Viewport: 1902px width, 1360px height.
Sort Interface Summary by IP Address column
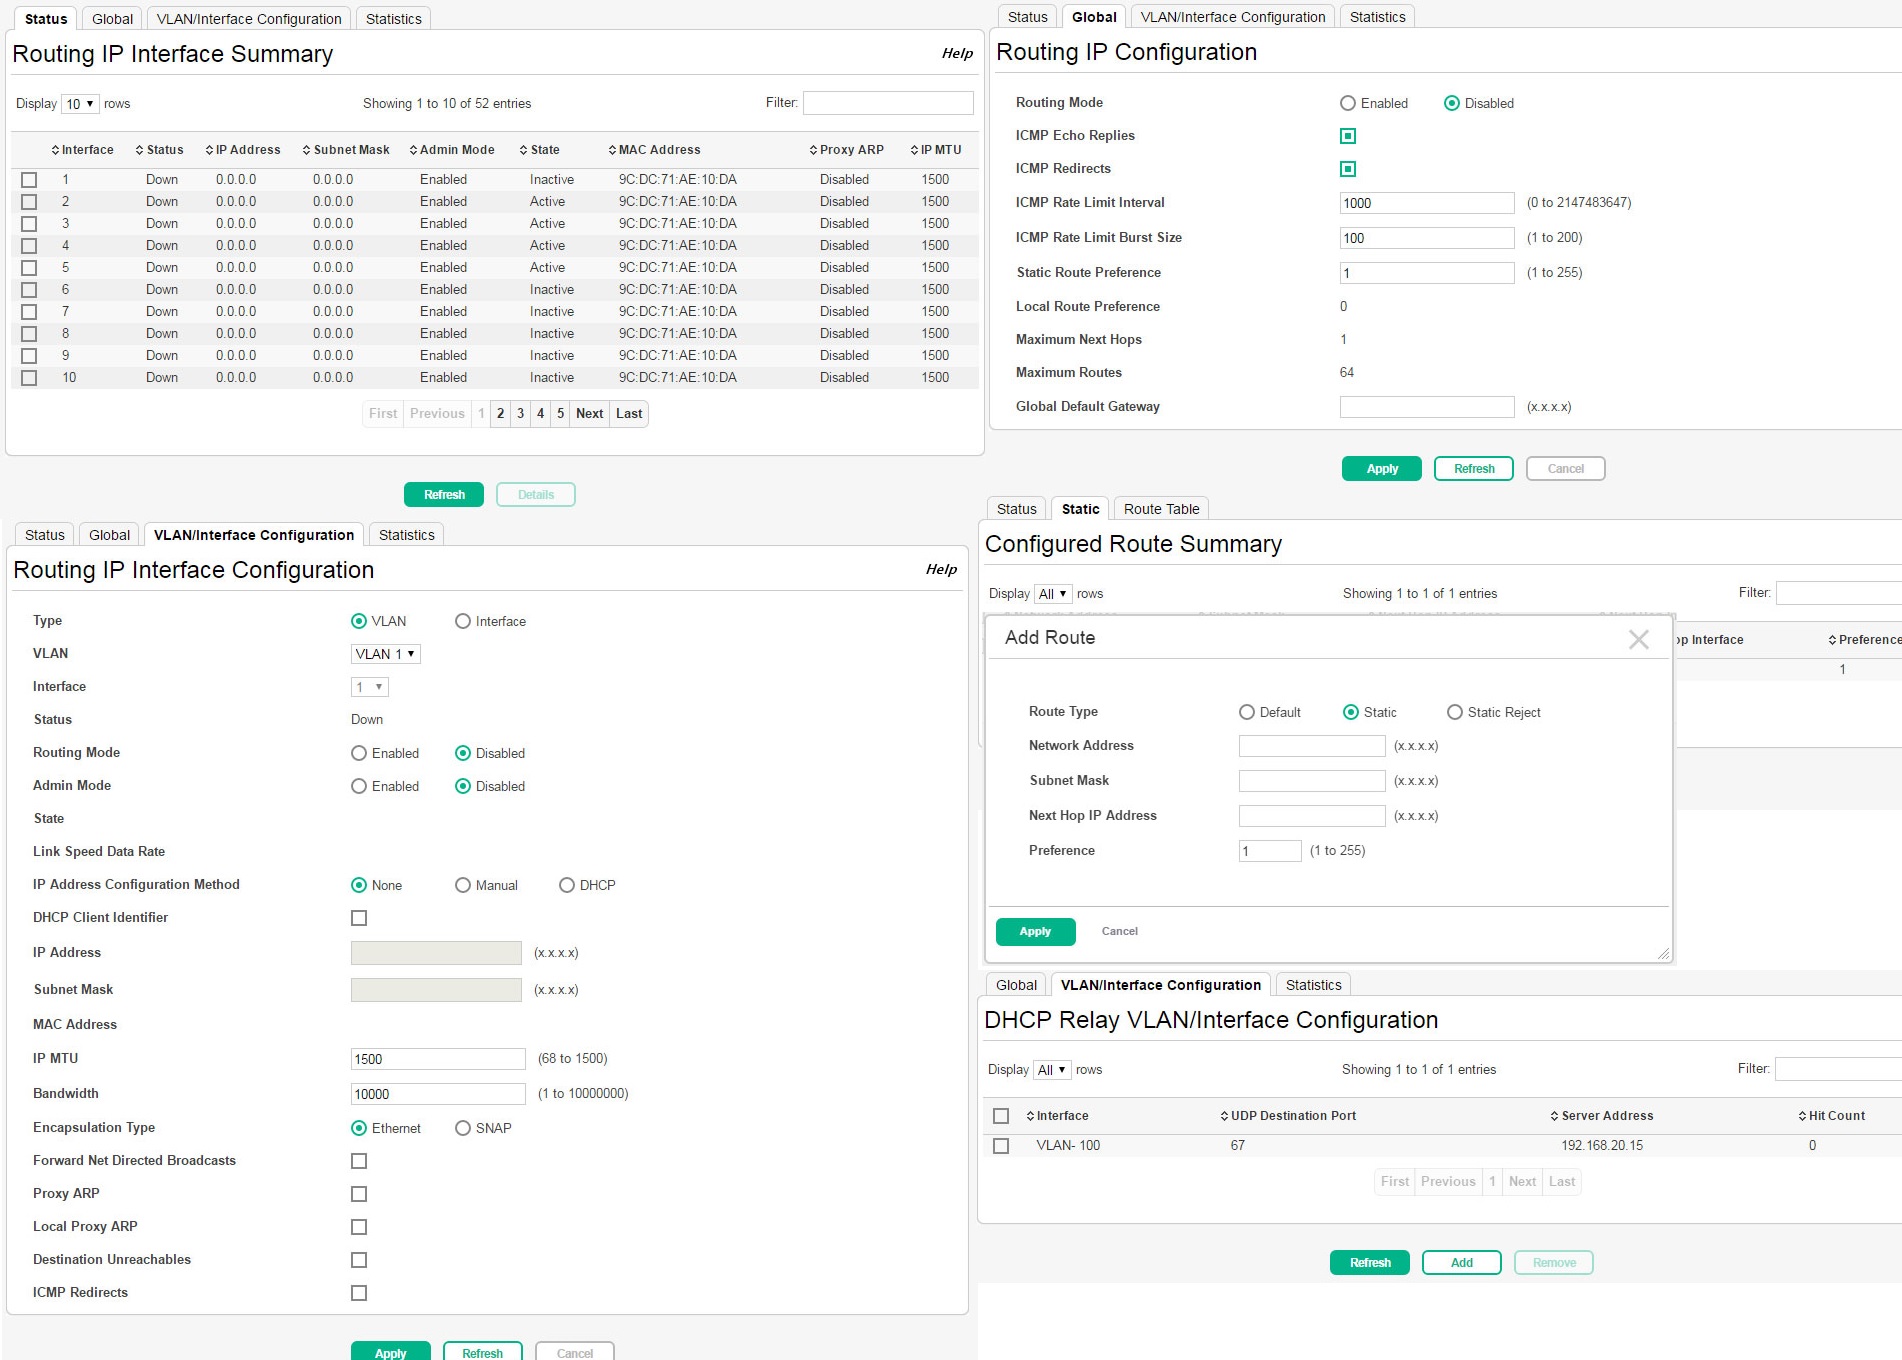click(x=243, y=150)
